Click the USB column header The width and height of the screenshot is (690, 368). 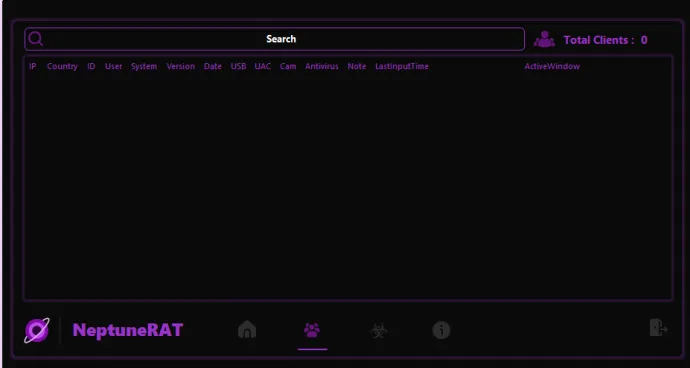(x=239, y=66)
